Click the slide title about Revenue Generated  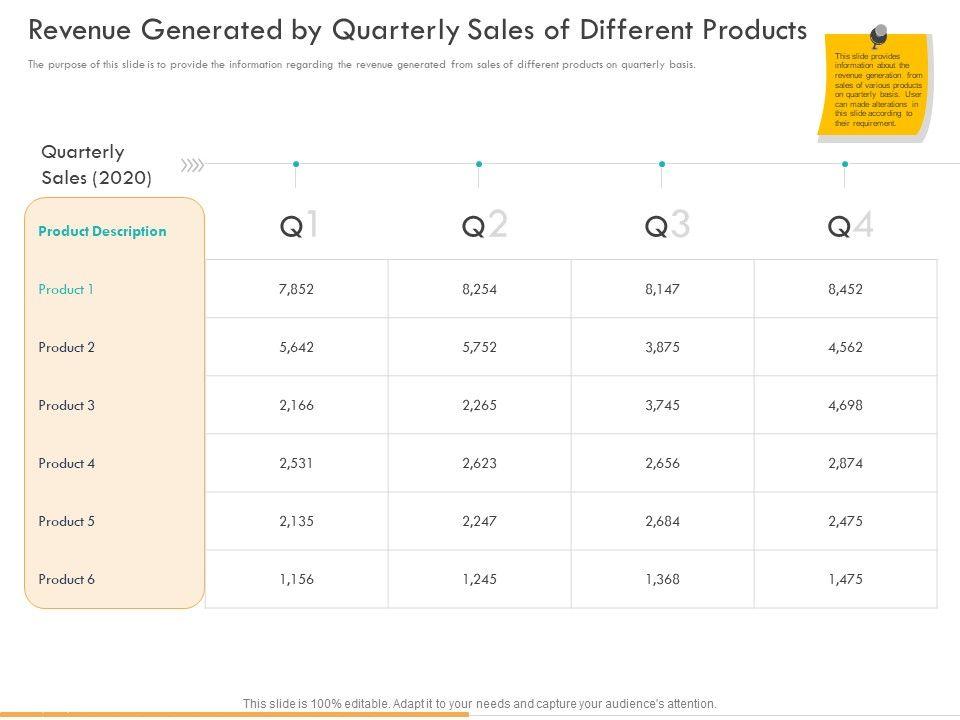tap(418, 31)
